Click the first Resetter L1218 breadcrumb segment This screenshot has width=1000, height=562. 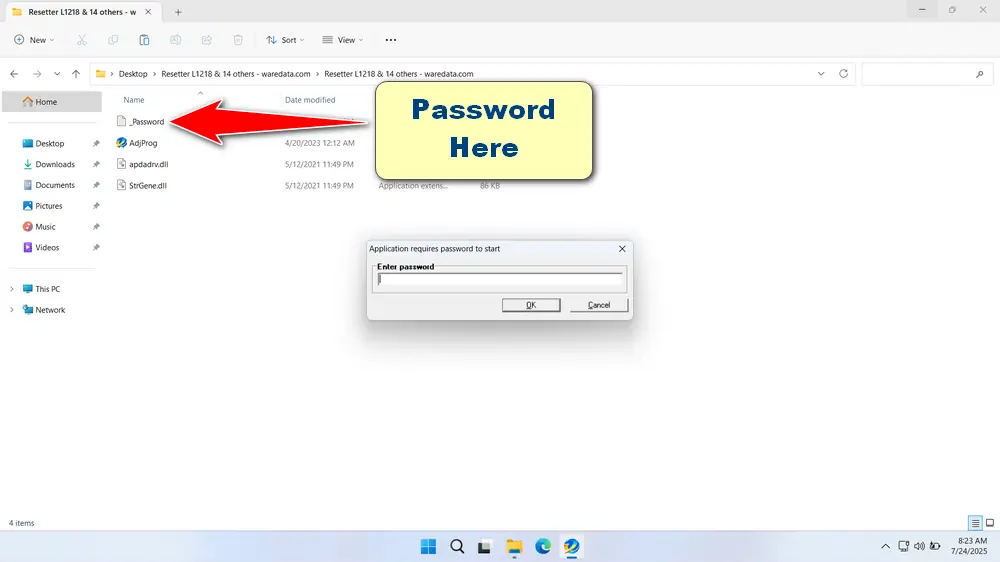pyautogui.click(x=236, y=74)
